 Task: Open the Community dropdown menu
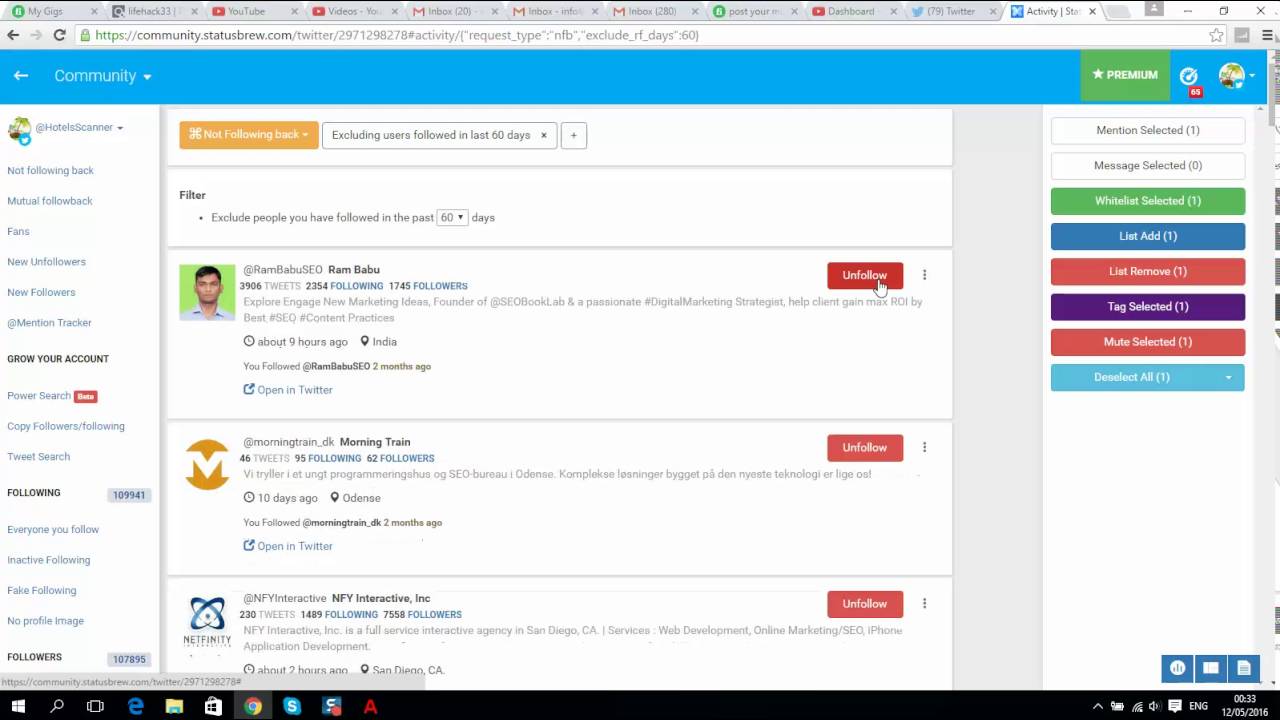(x=103, y=76)
